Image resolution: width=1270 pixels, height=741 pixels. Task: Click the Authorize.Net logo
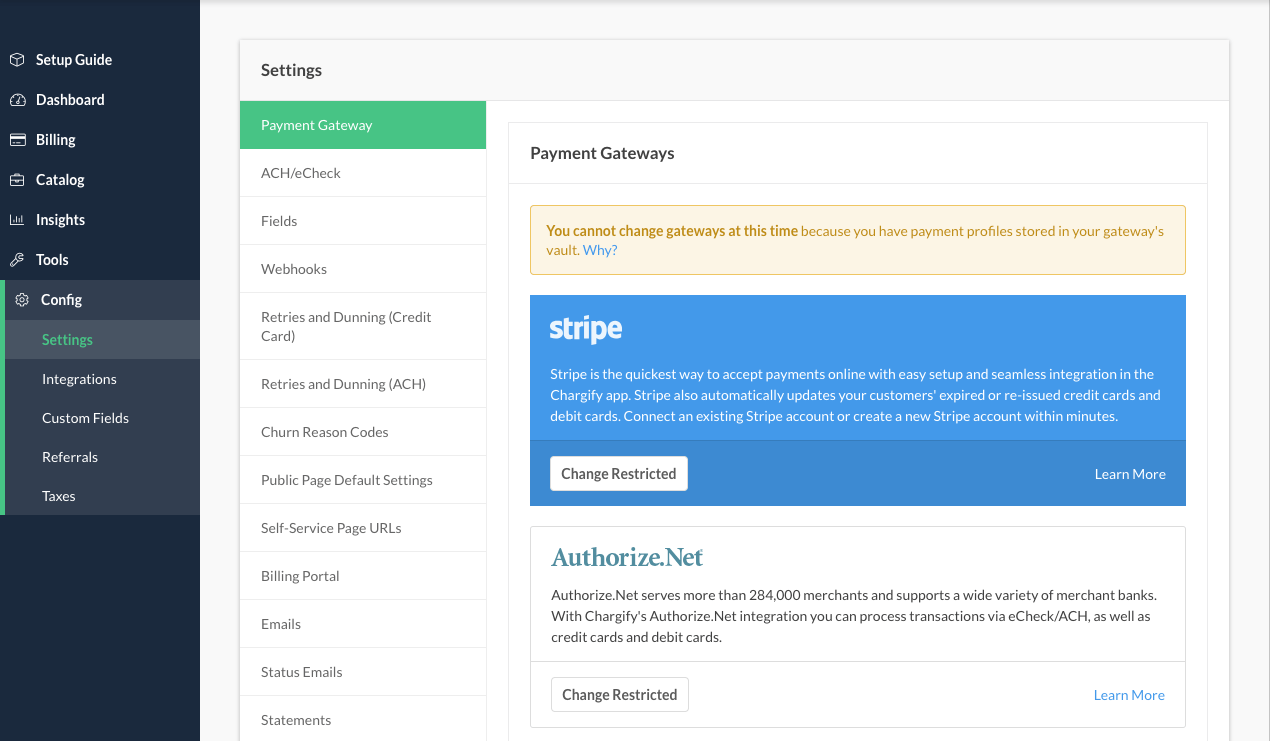click(627, 557)
